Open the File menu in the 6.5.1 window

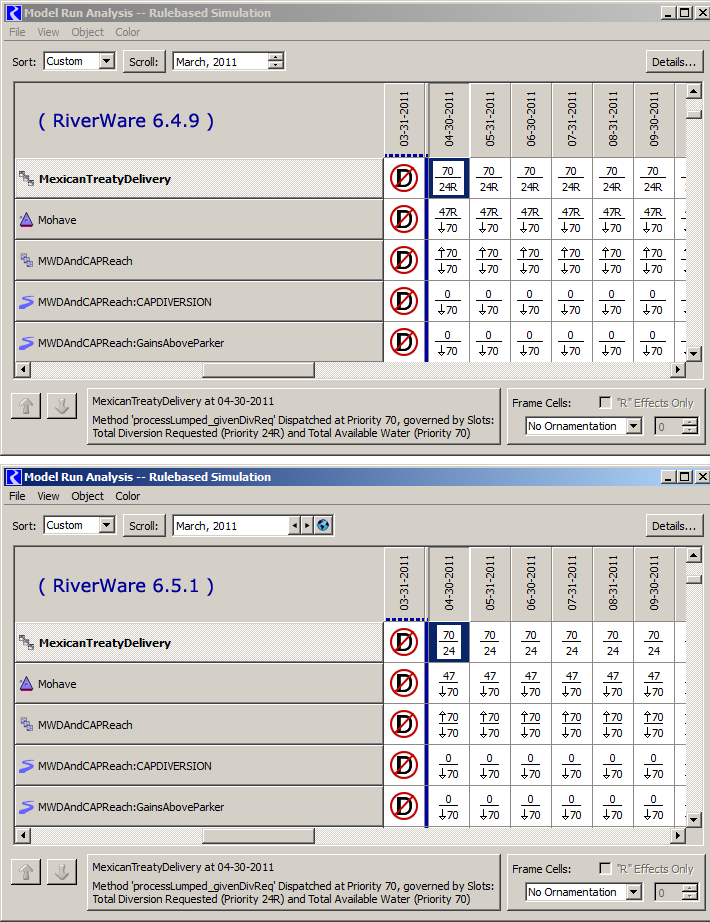(x=17, y=496)
